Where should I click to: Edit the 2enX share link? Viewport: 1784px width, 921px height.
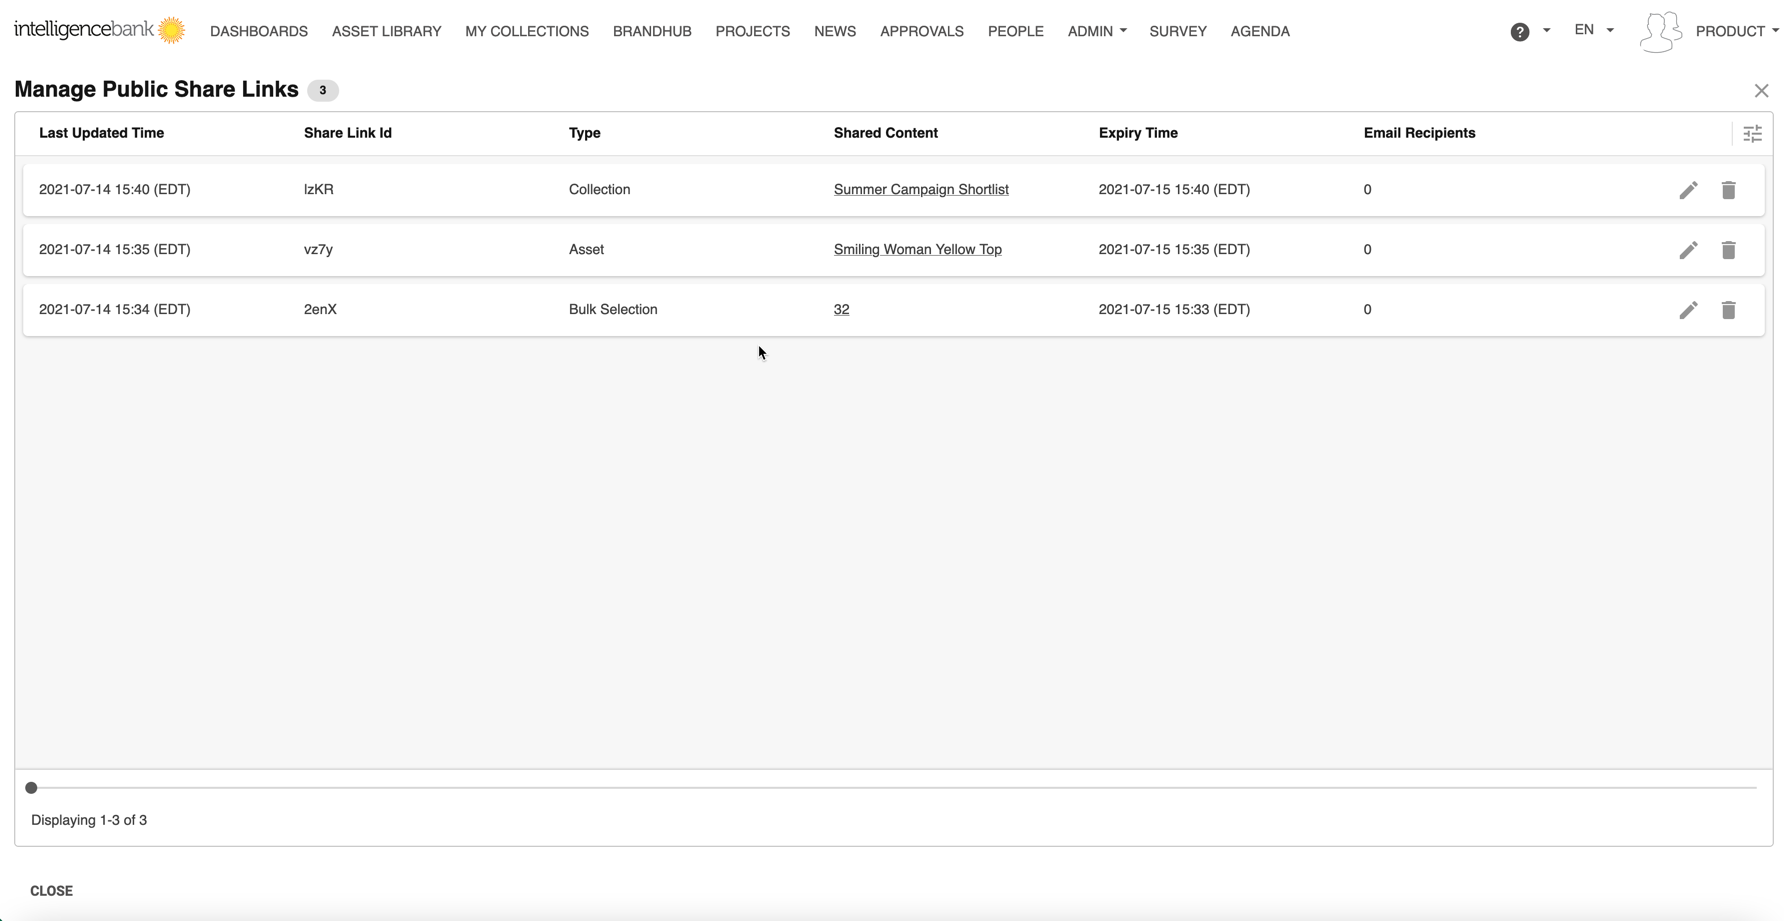tap(1688, 310)
